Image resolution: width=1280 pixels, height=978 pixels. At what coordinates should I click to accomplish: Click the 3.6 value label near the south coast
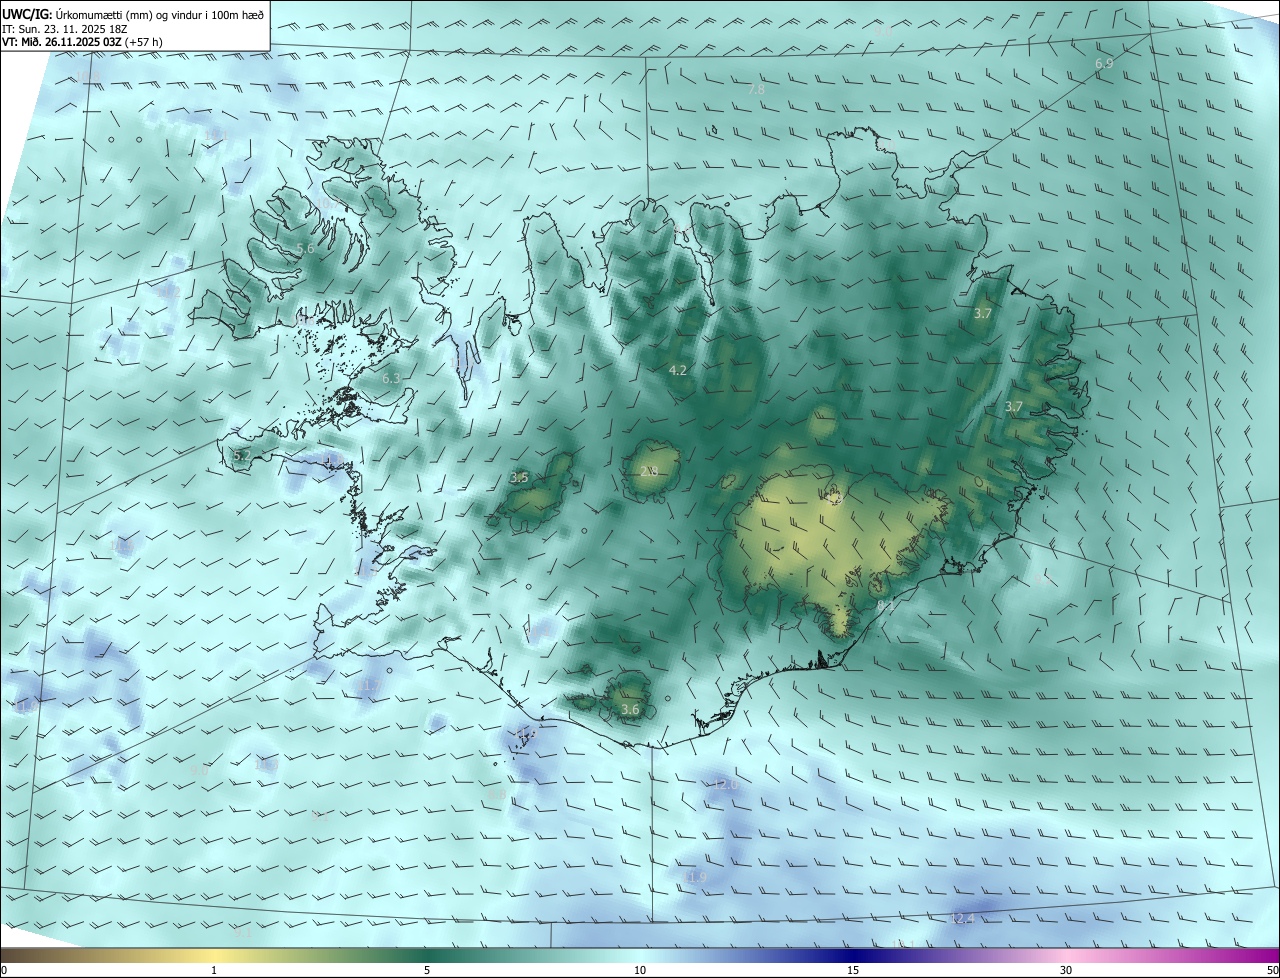pyautogui.click(x=630, y=710)
